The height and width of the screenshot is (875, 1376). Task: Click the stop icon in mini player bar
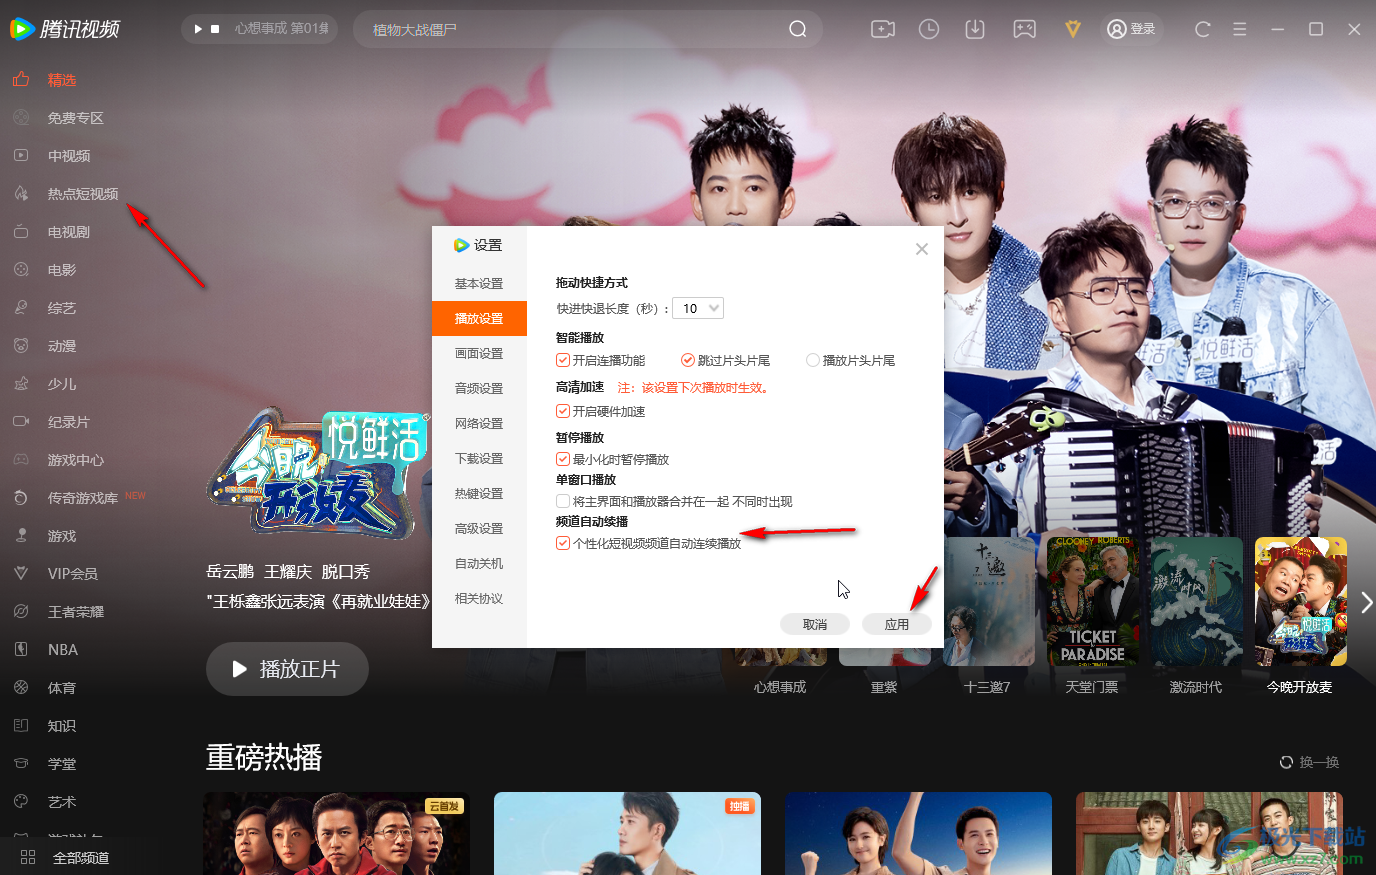215,29
